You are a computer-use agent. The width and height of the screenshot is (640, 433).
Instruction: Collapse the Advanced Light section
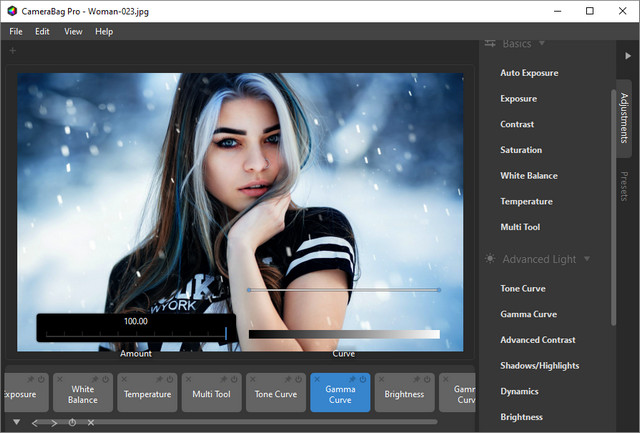(587, 259)
